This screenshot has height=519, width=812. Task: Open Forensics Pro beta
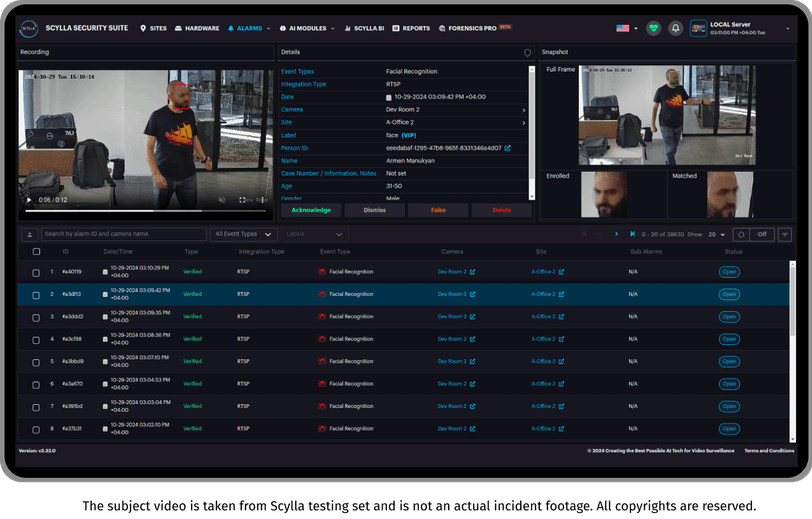(475, 28)
